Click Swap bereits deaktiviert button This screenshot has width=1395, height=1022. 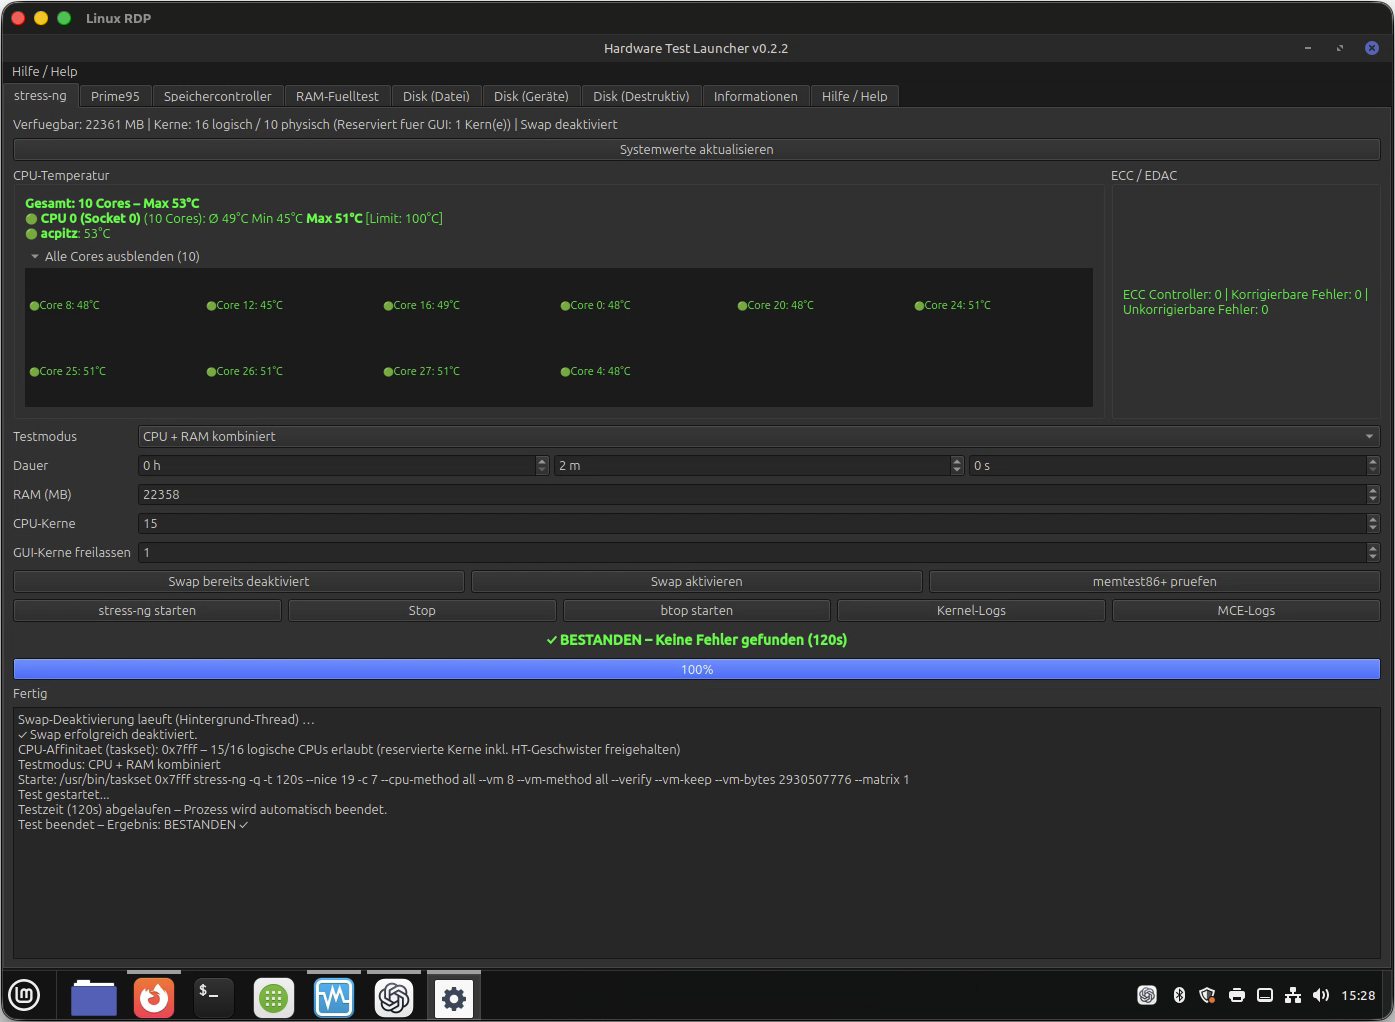tap(239, 581)
